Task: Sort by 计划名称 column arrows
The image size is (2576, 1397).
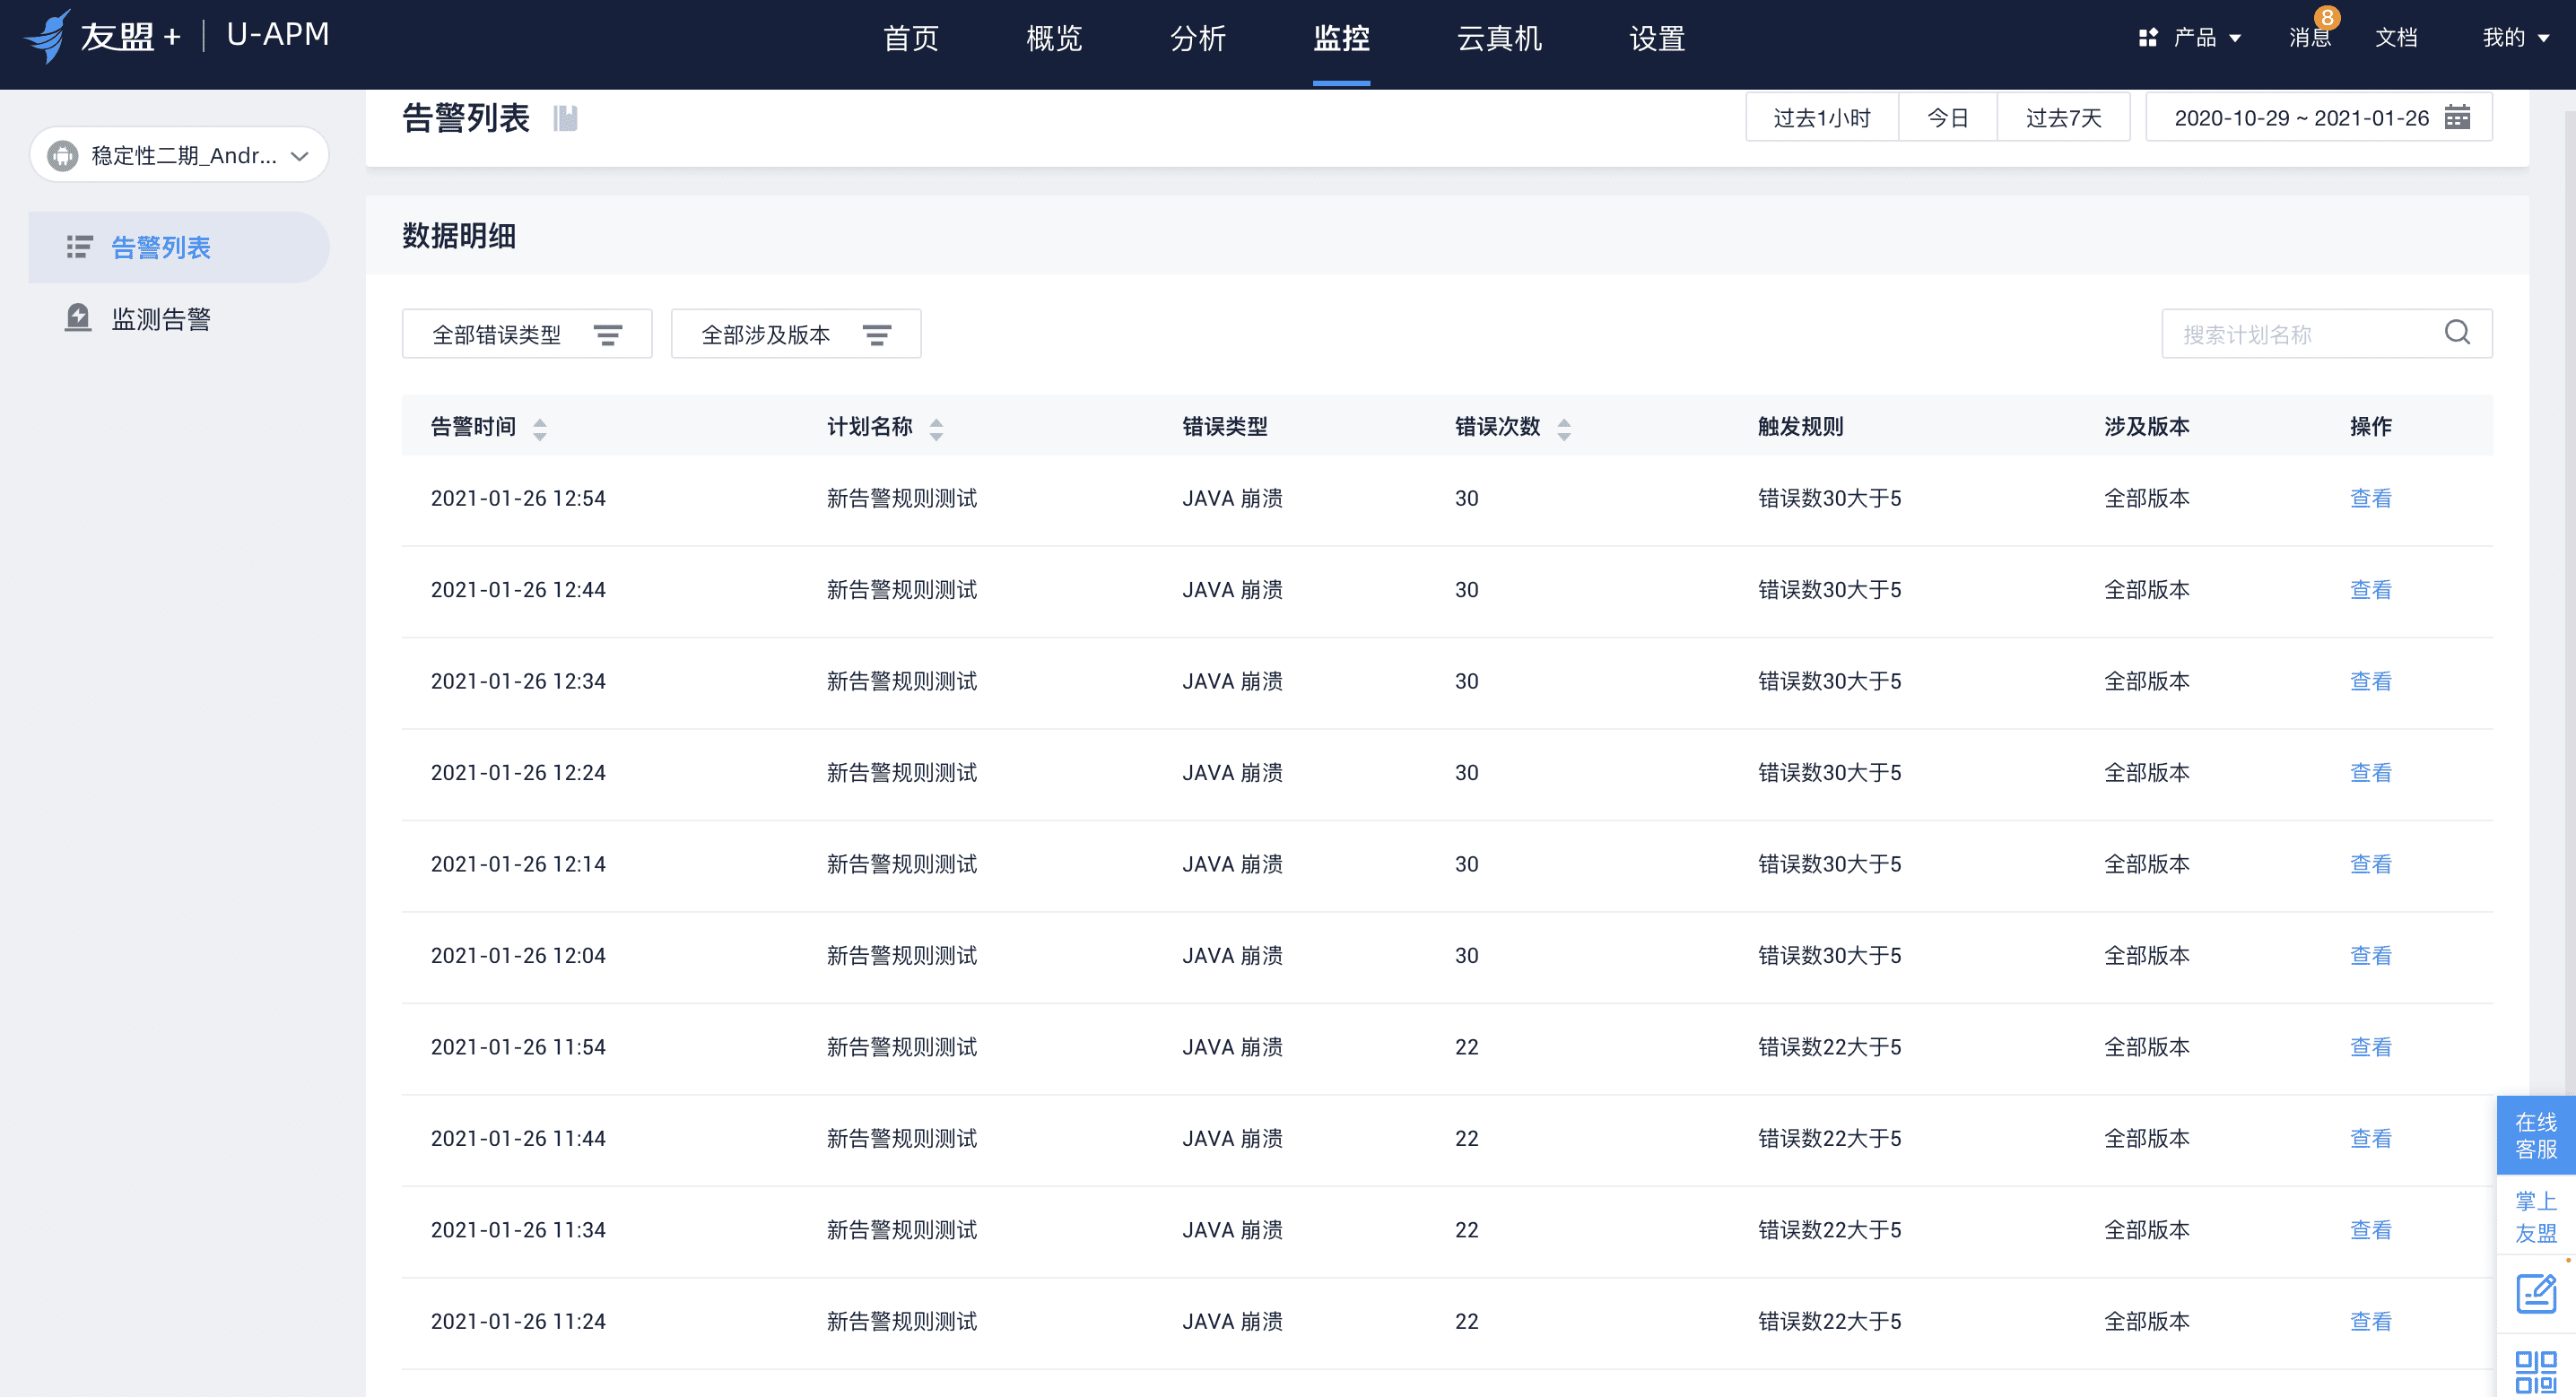Action: click(x=936, y=429)
